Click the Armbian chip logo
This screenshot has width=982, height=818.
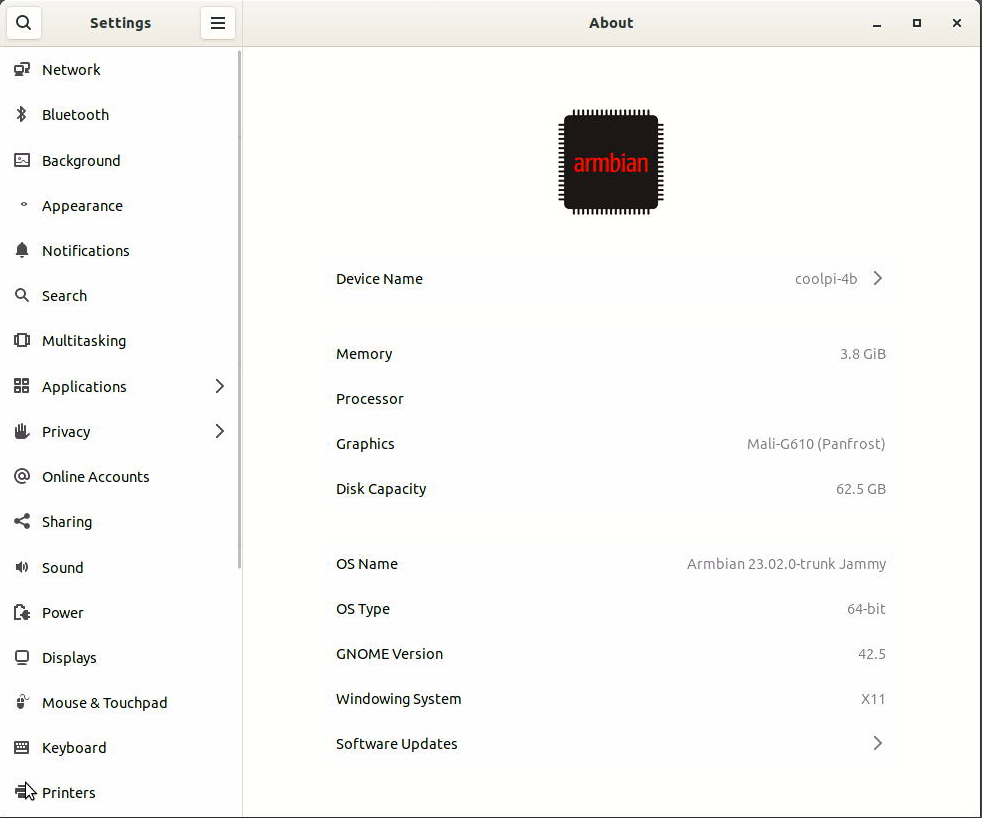point(611,162)
